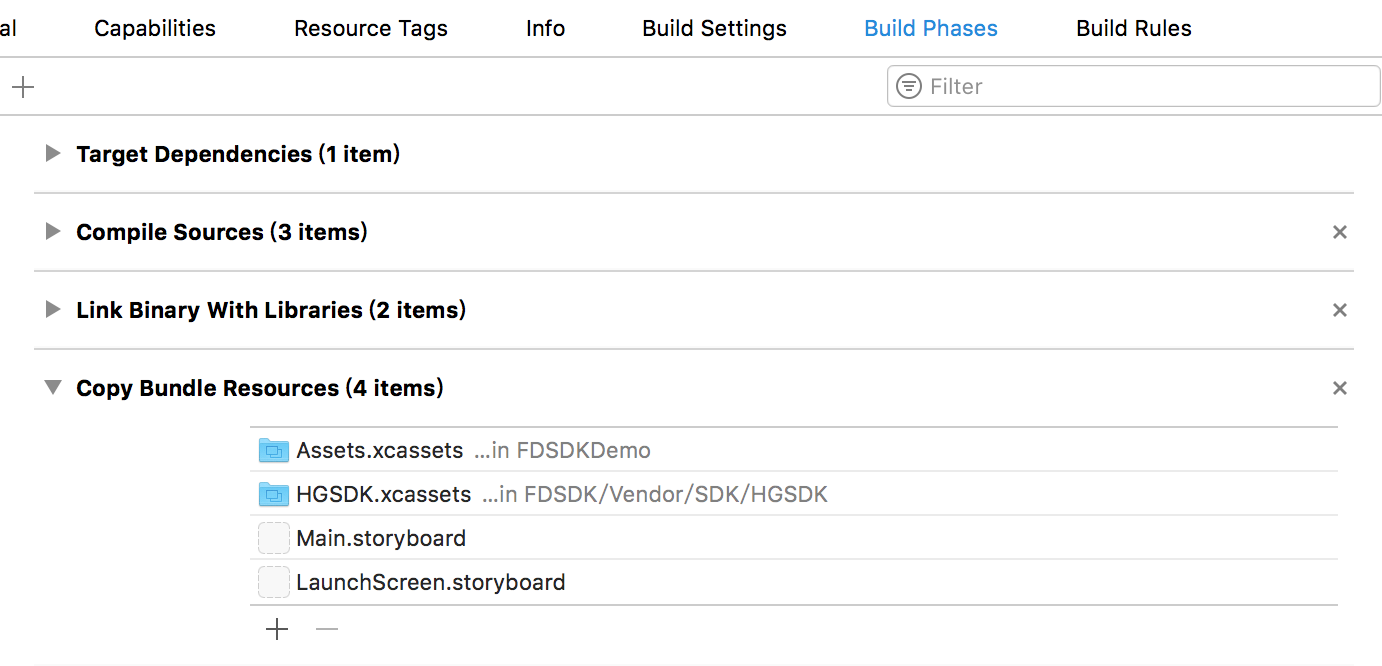This screenshot has width=1382, height=666.
Task: Collapse the Copy Bundle Resources section
Action: [53, 388]
